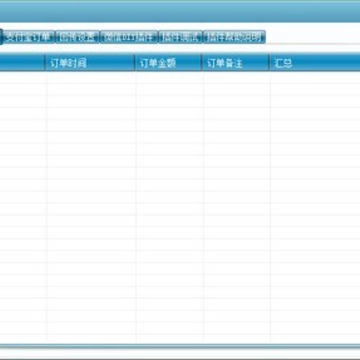
Task: Open the 插件帮助说明 tab
Action: point(234,37)
